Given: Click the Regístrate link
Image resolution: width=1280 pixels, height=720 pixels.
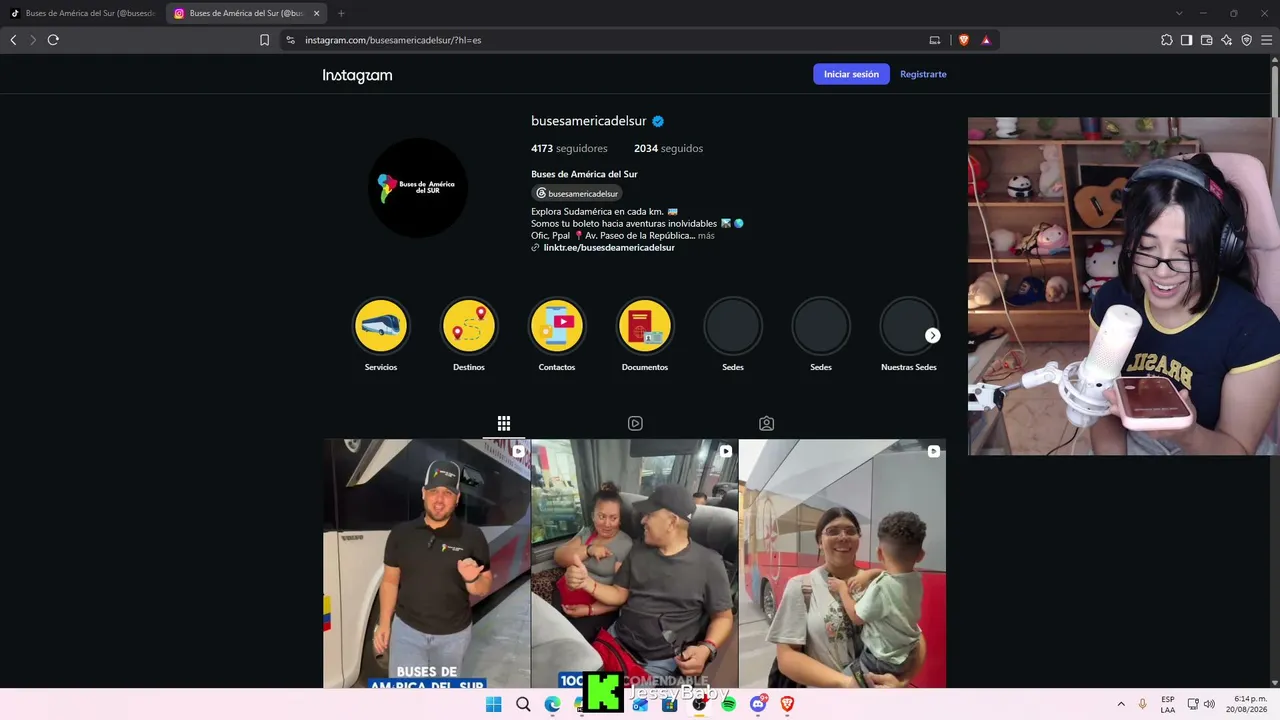Looking at the screenshot, I should [x=923, y=74].
